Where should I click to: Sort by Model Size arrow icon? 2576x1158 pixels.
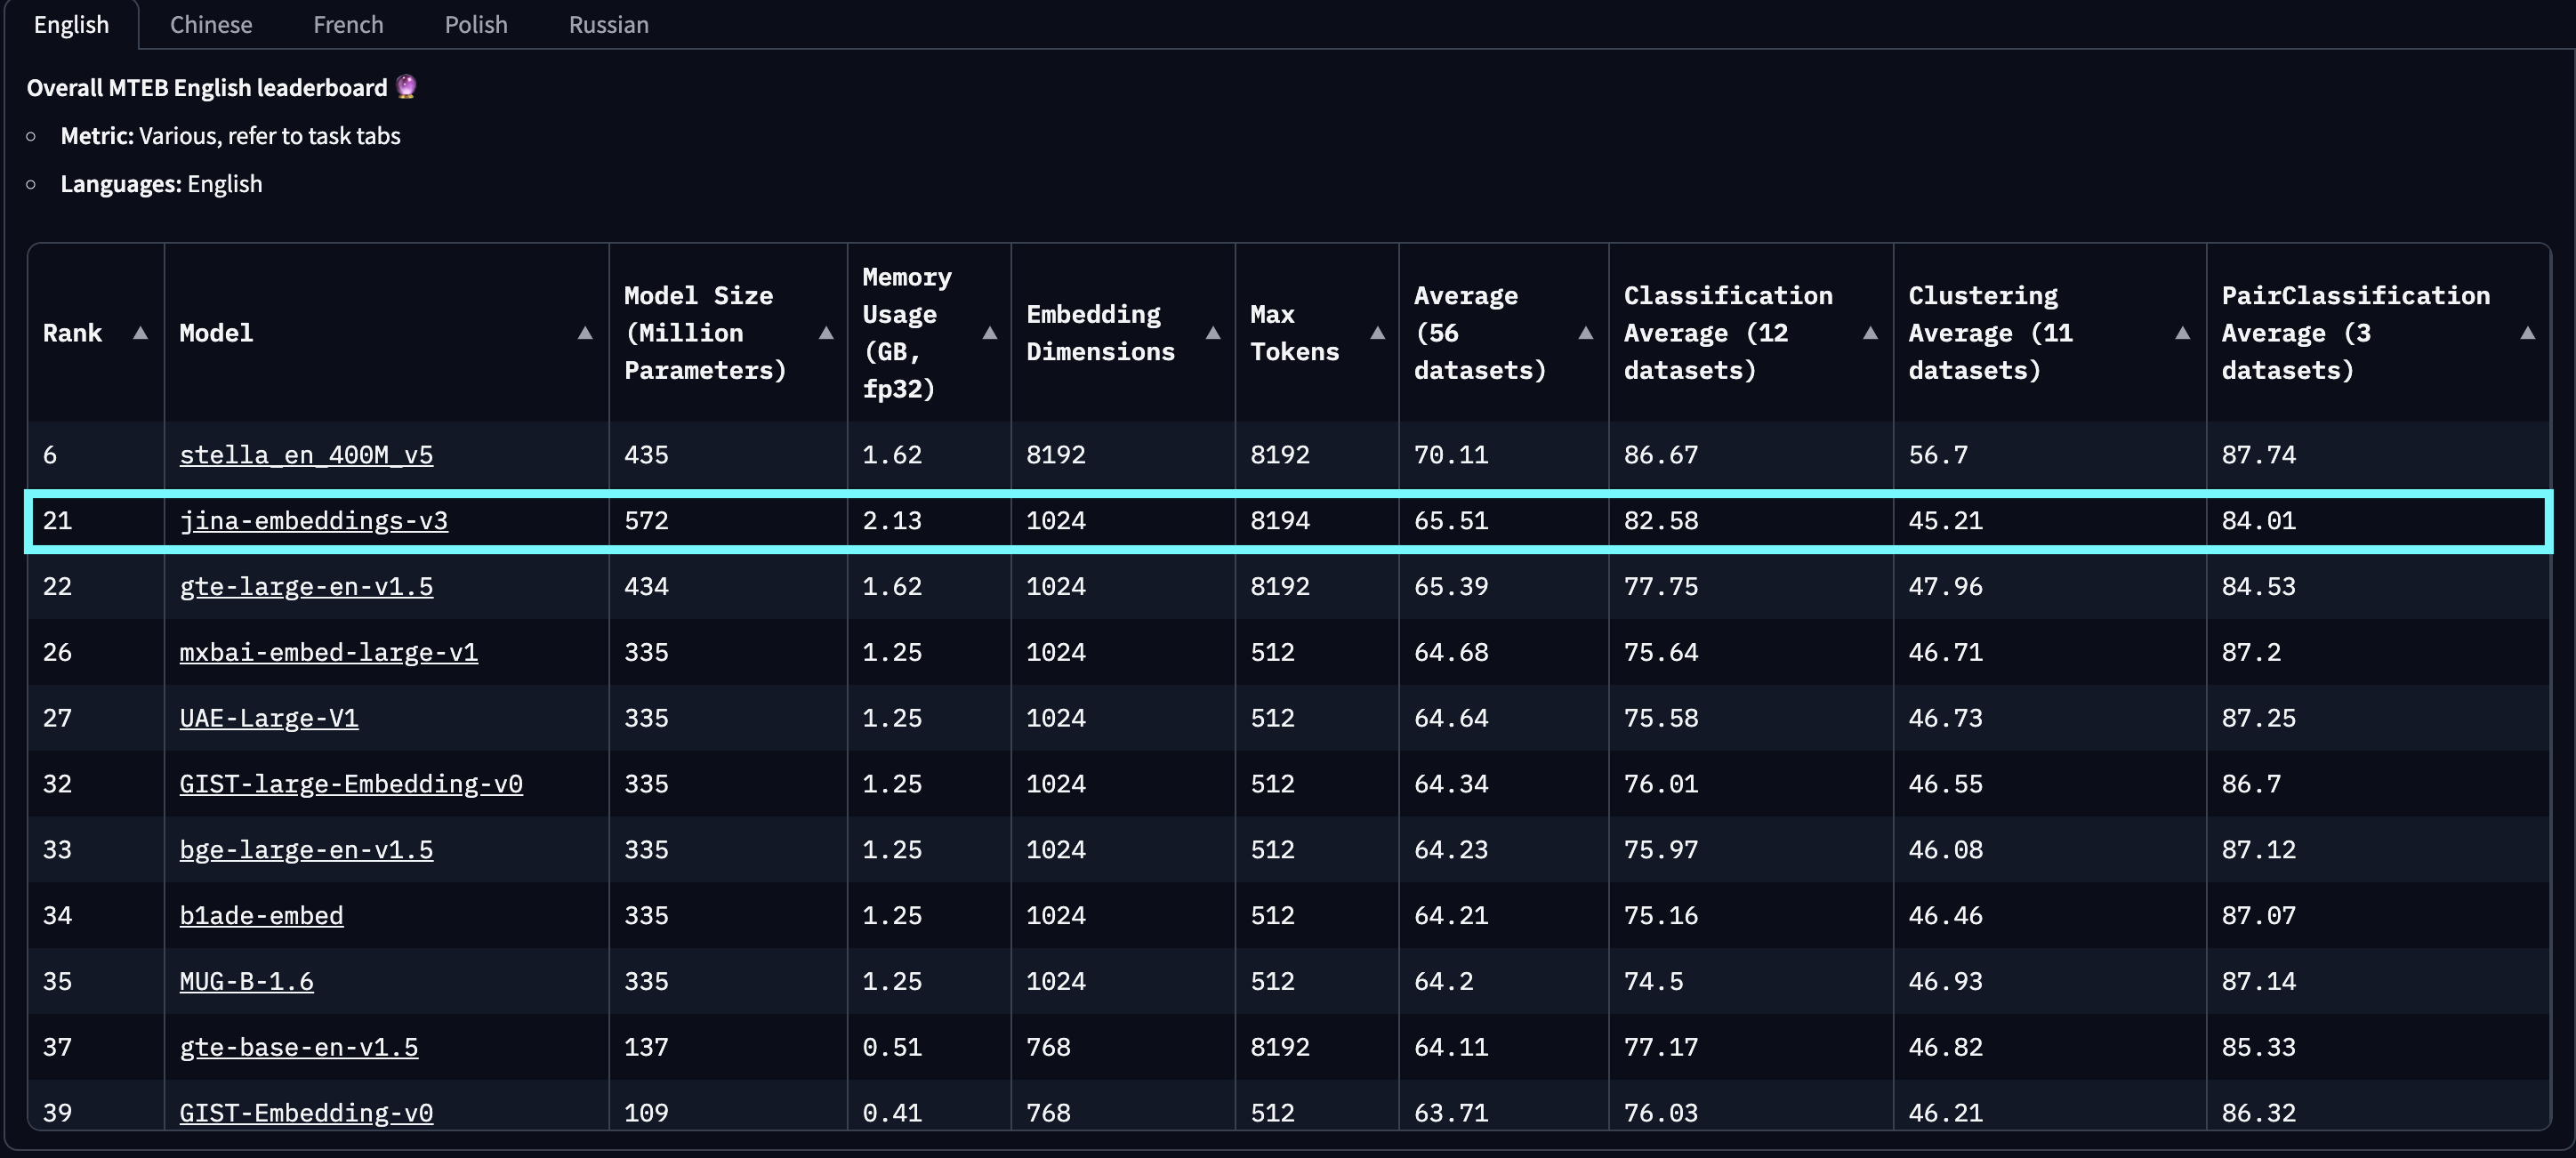(x=826, y=333)
